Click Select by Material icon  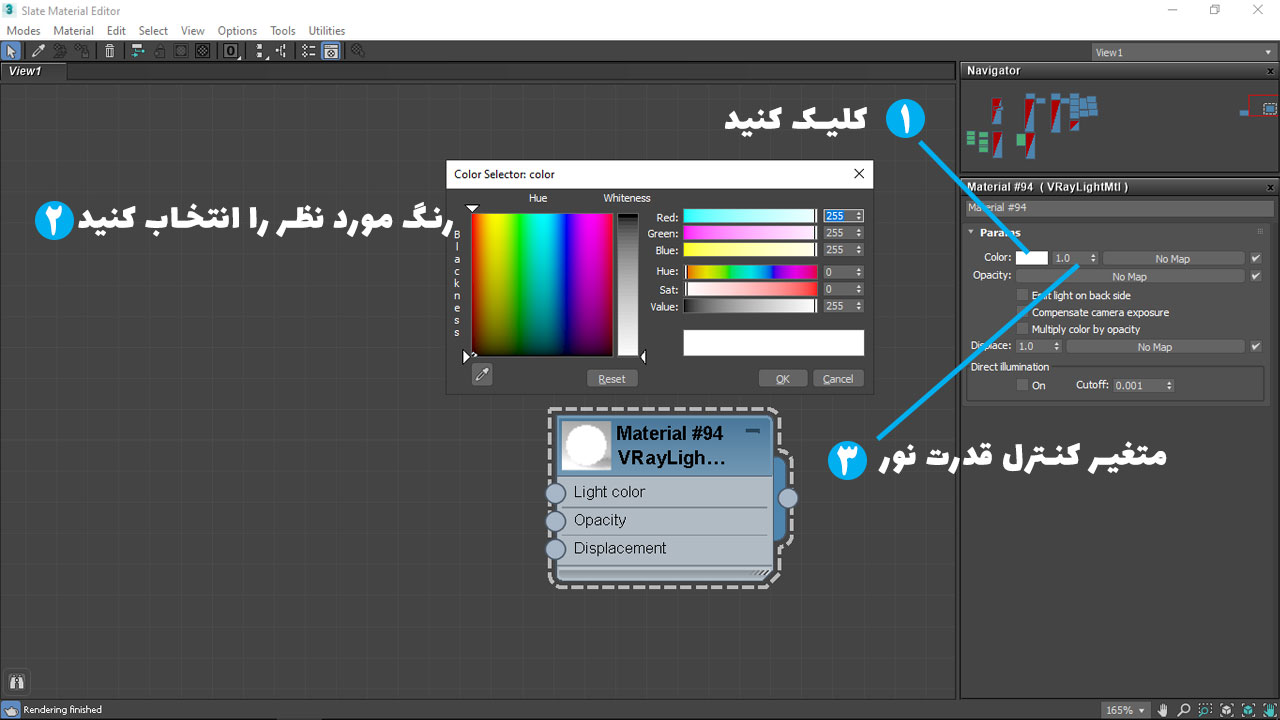[358, 51]
